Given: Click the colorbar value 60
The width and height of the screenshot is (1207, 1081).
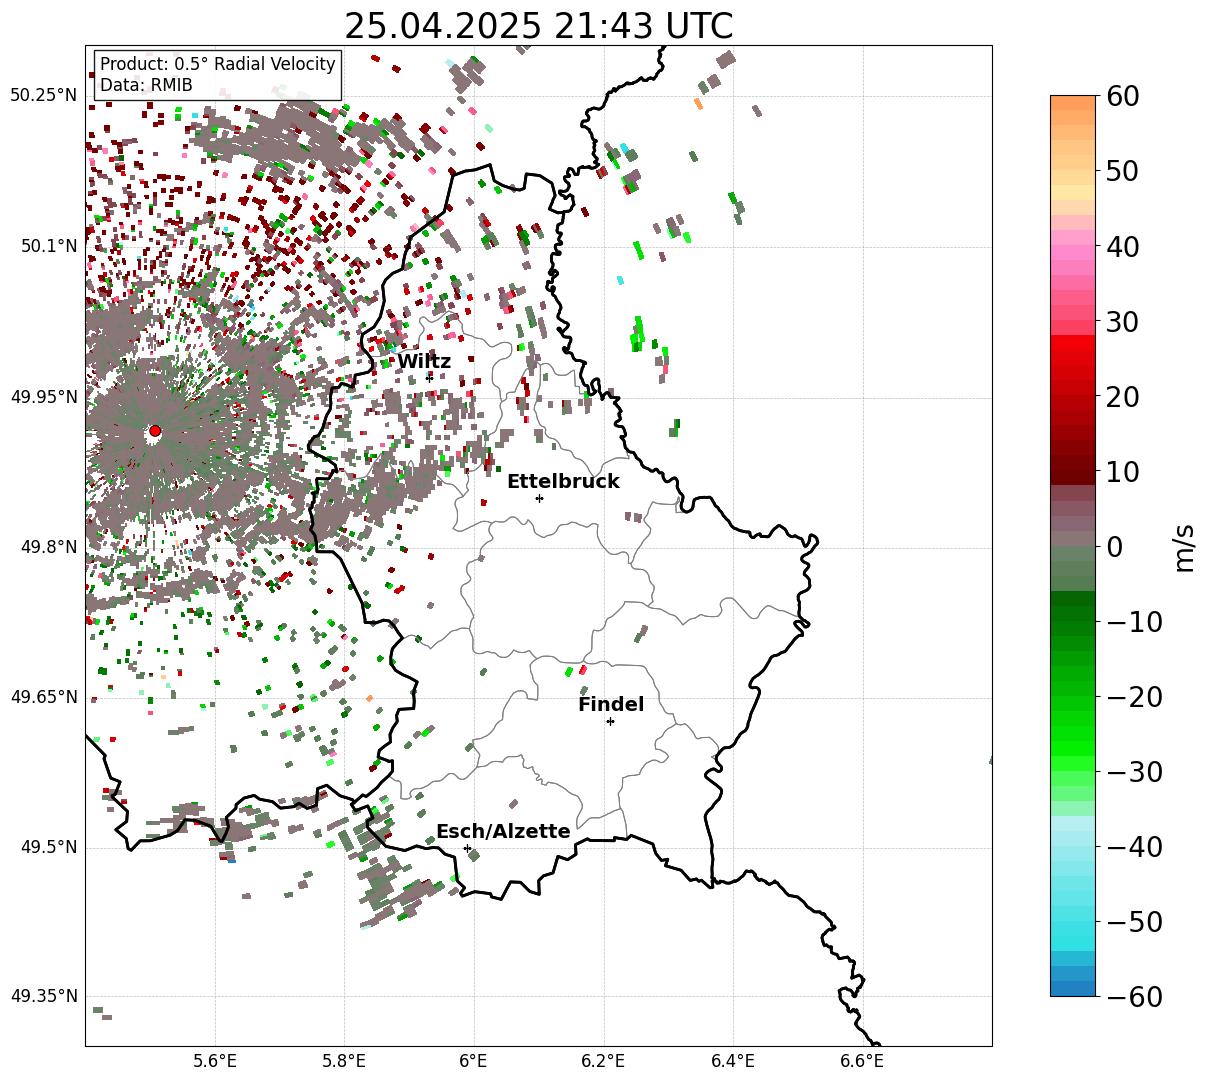Looking at the screenshot, I should click(x=1121, y=96).
